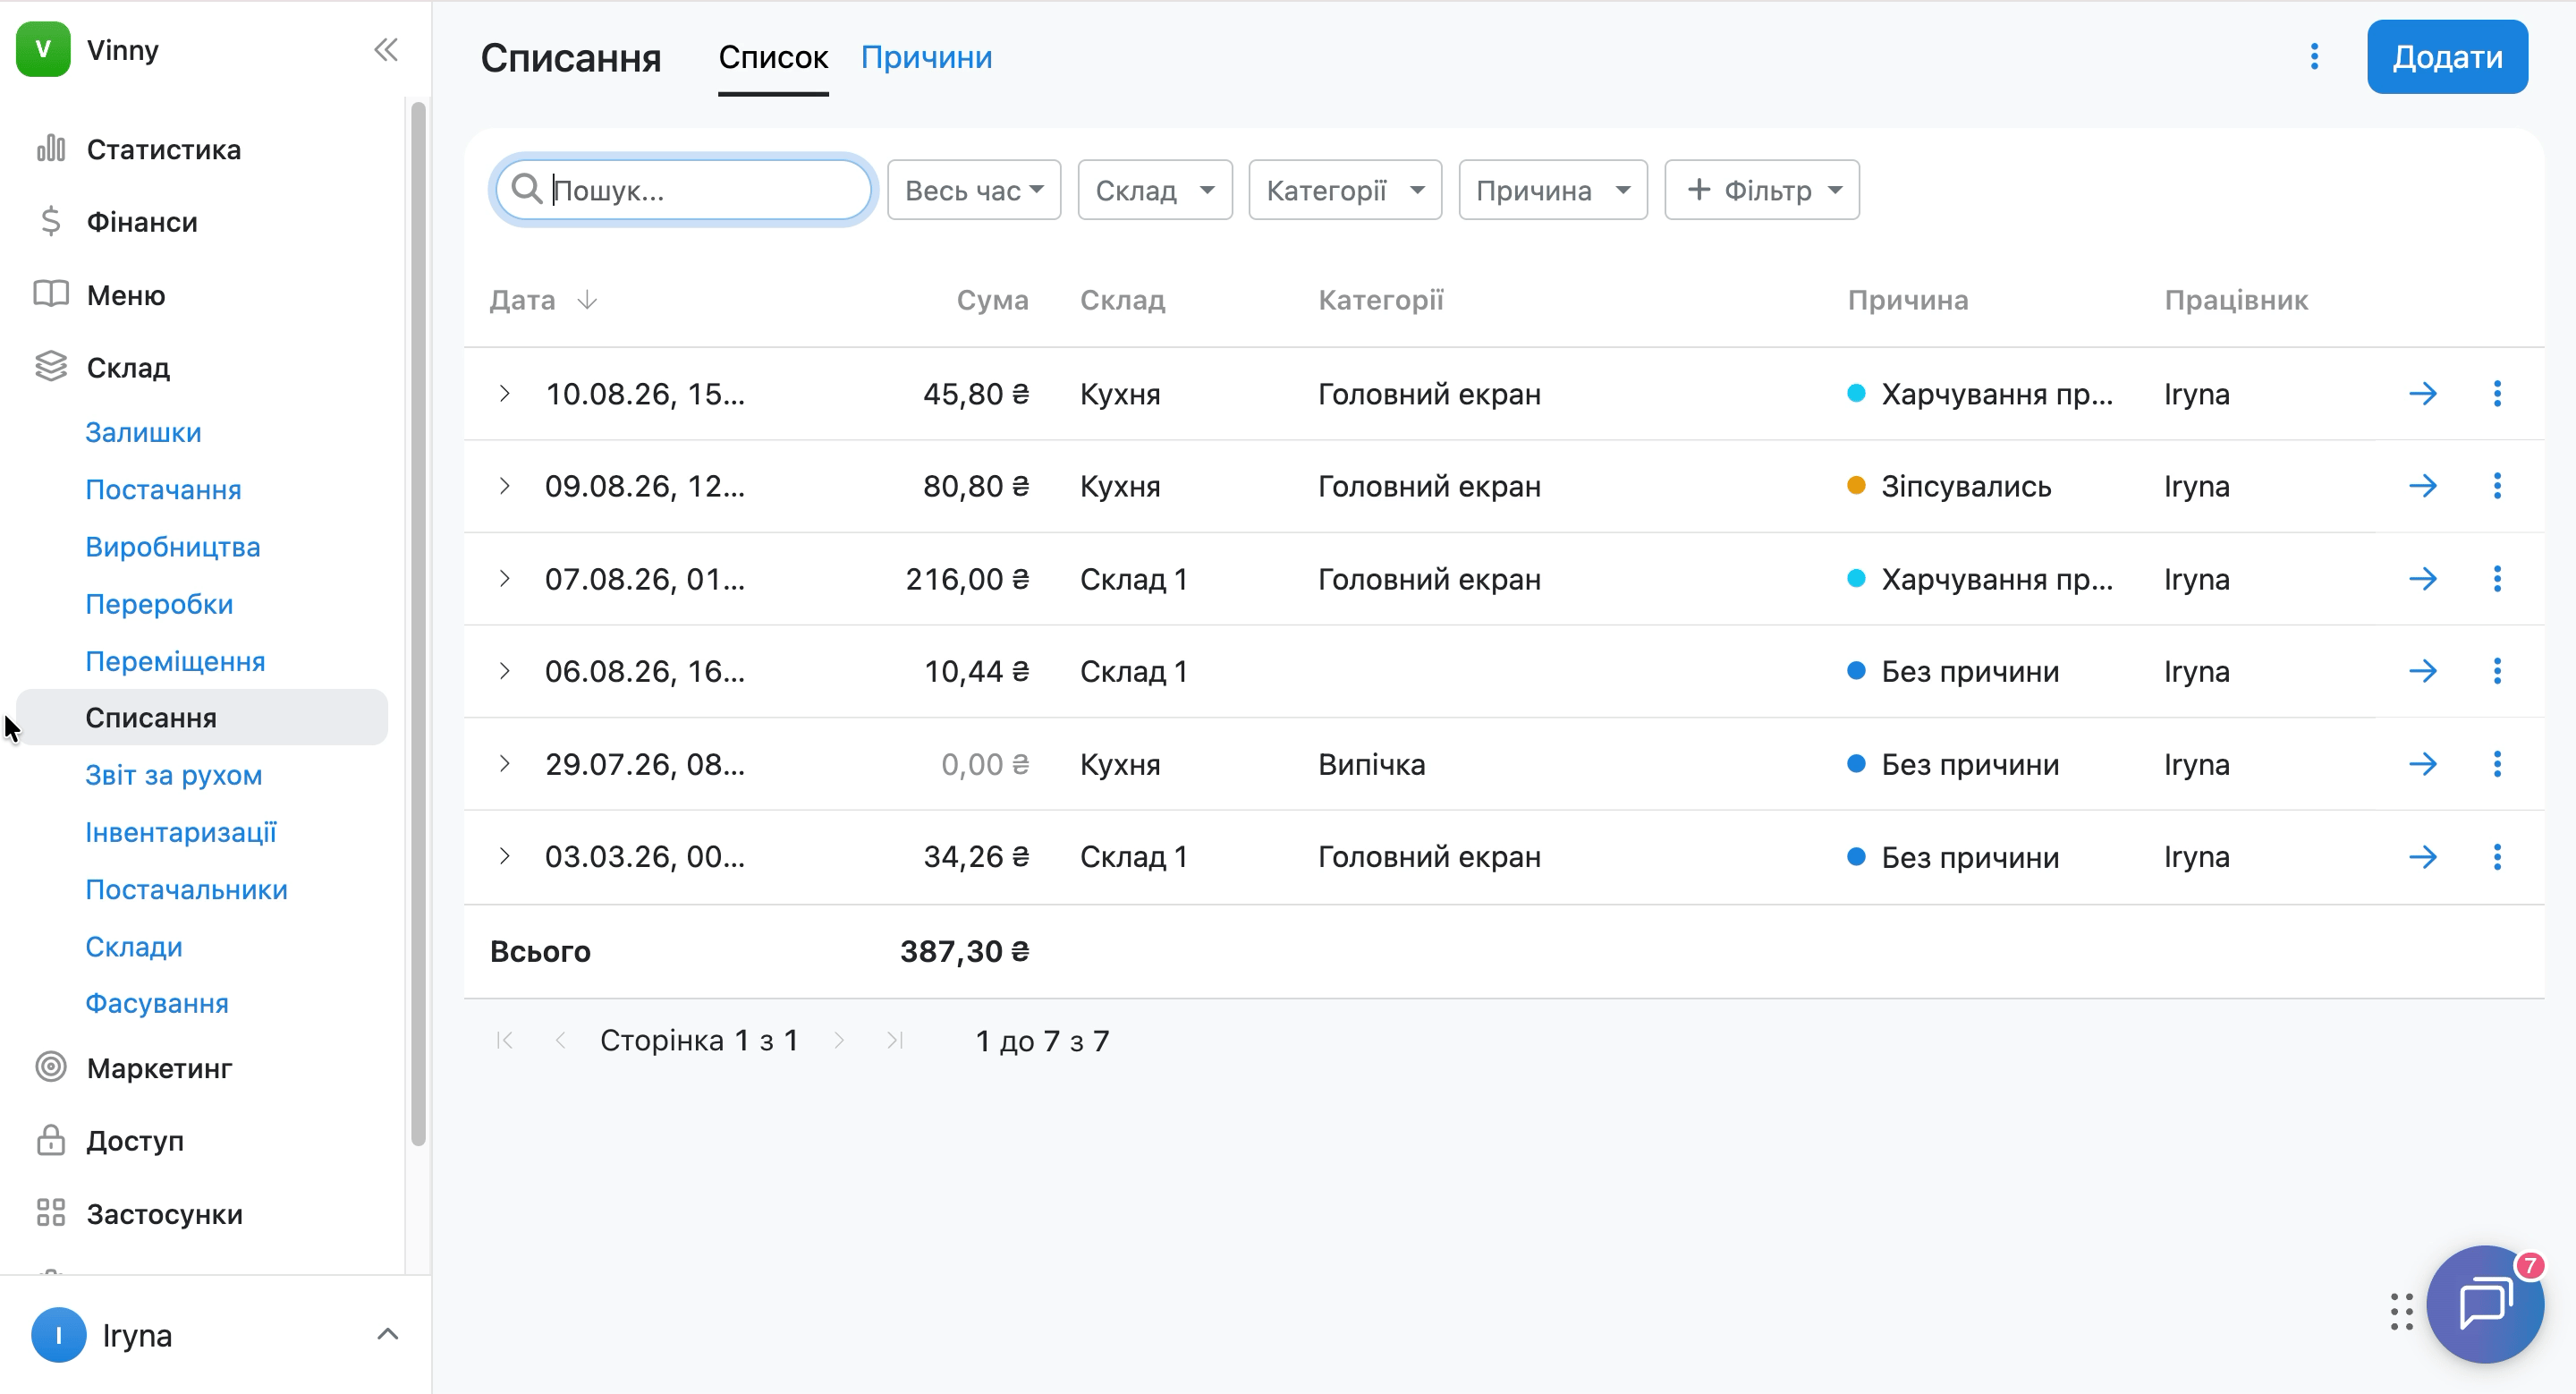
Task: Click the Додати button
Action: (x=2447, y=57)
